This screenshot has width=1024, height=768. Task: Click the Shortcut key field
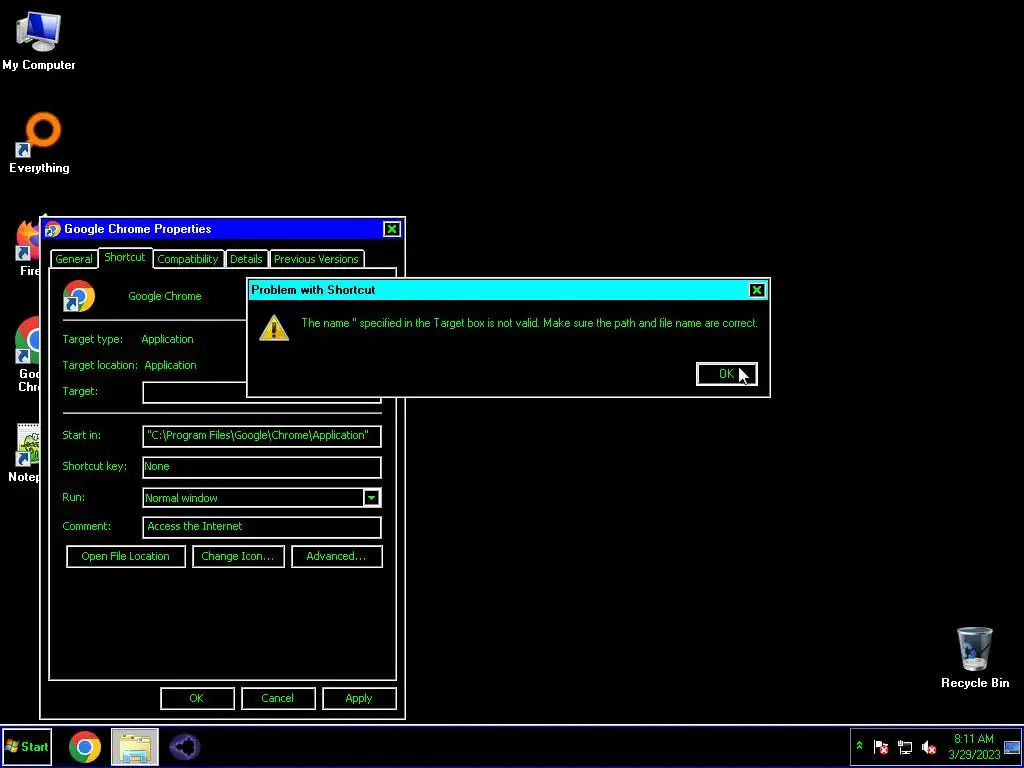coord(261,467)
